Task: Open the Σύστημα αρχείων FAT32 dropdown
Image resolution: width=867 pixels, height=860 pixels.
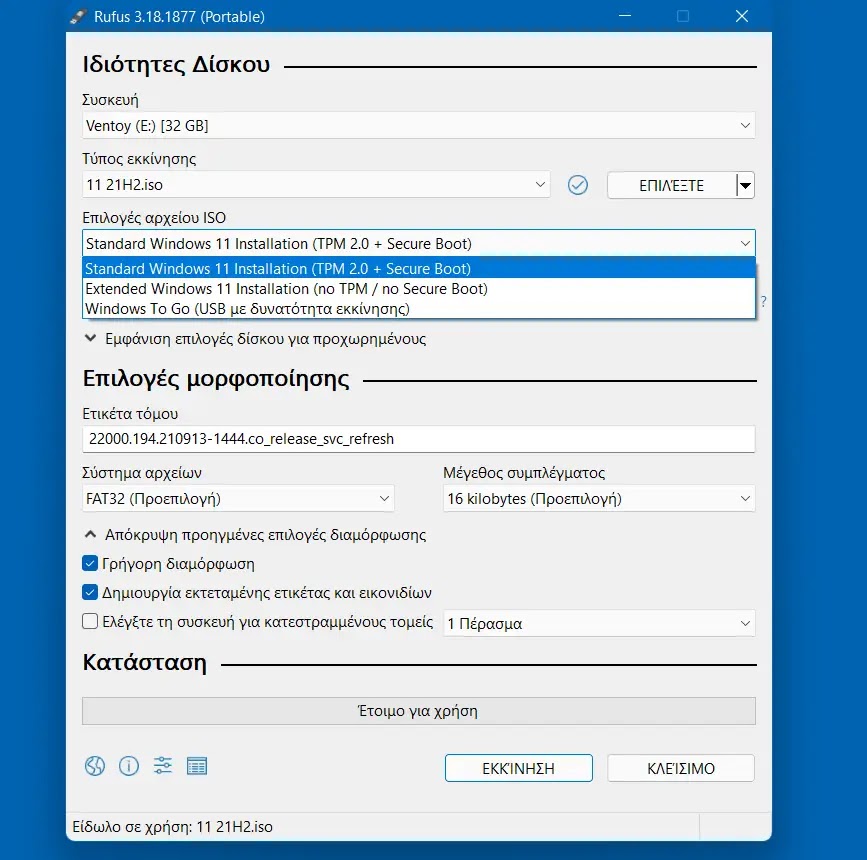Action: pyautogui.click(x=238, y=498)
